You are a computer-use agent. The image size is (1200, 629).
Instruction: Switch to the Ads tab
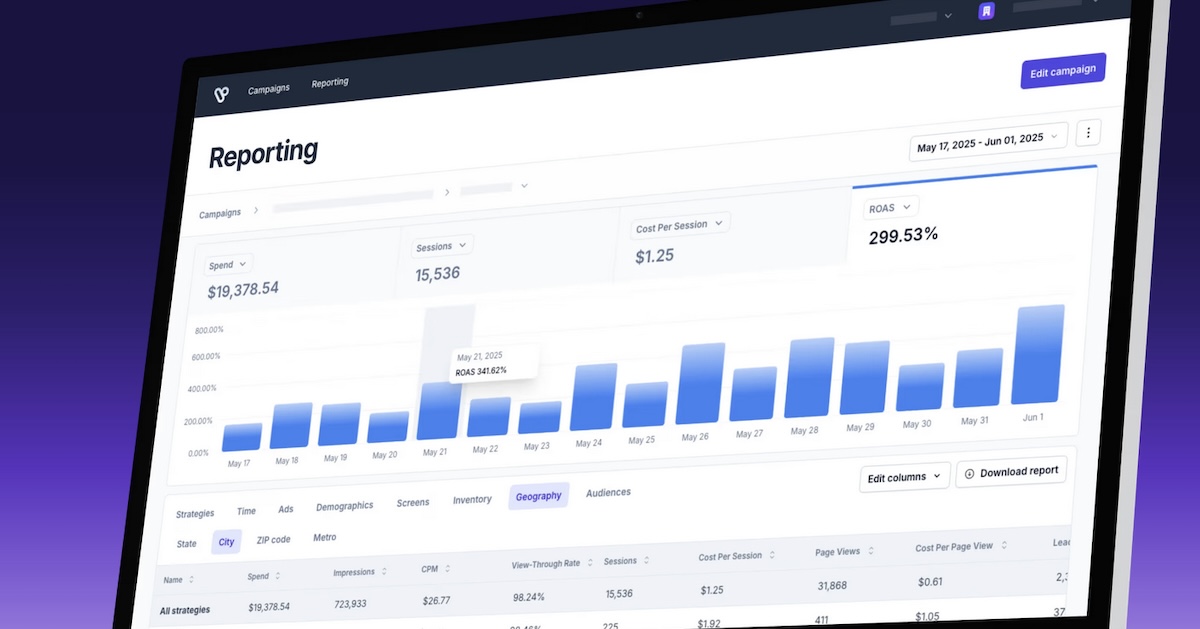pyautogui.click(x=286, y=509)
